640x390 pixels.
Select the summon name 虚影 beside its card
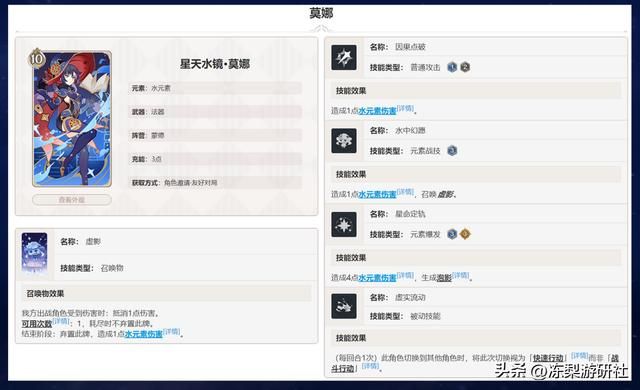click(93, 242)
